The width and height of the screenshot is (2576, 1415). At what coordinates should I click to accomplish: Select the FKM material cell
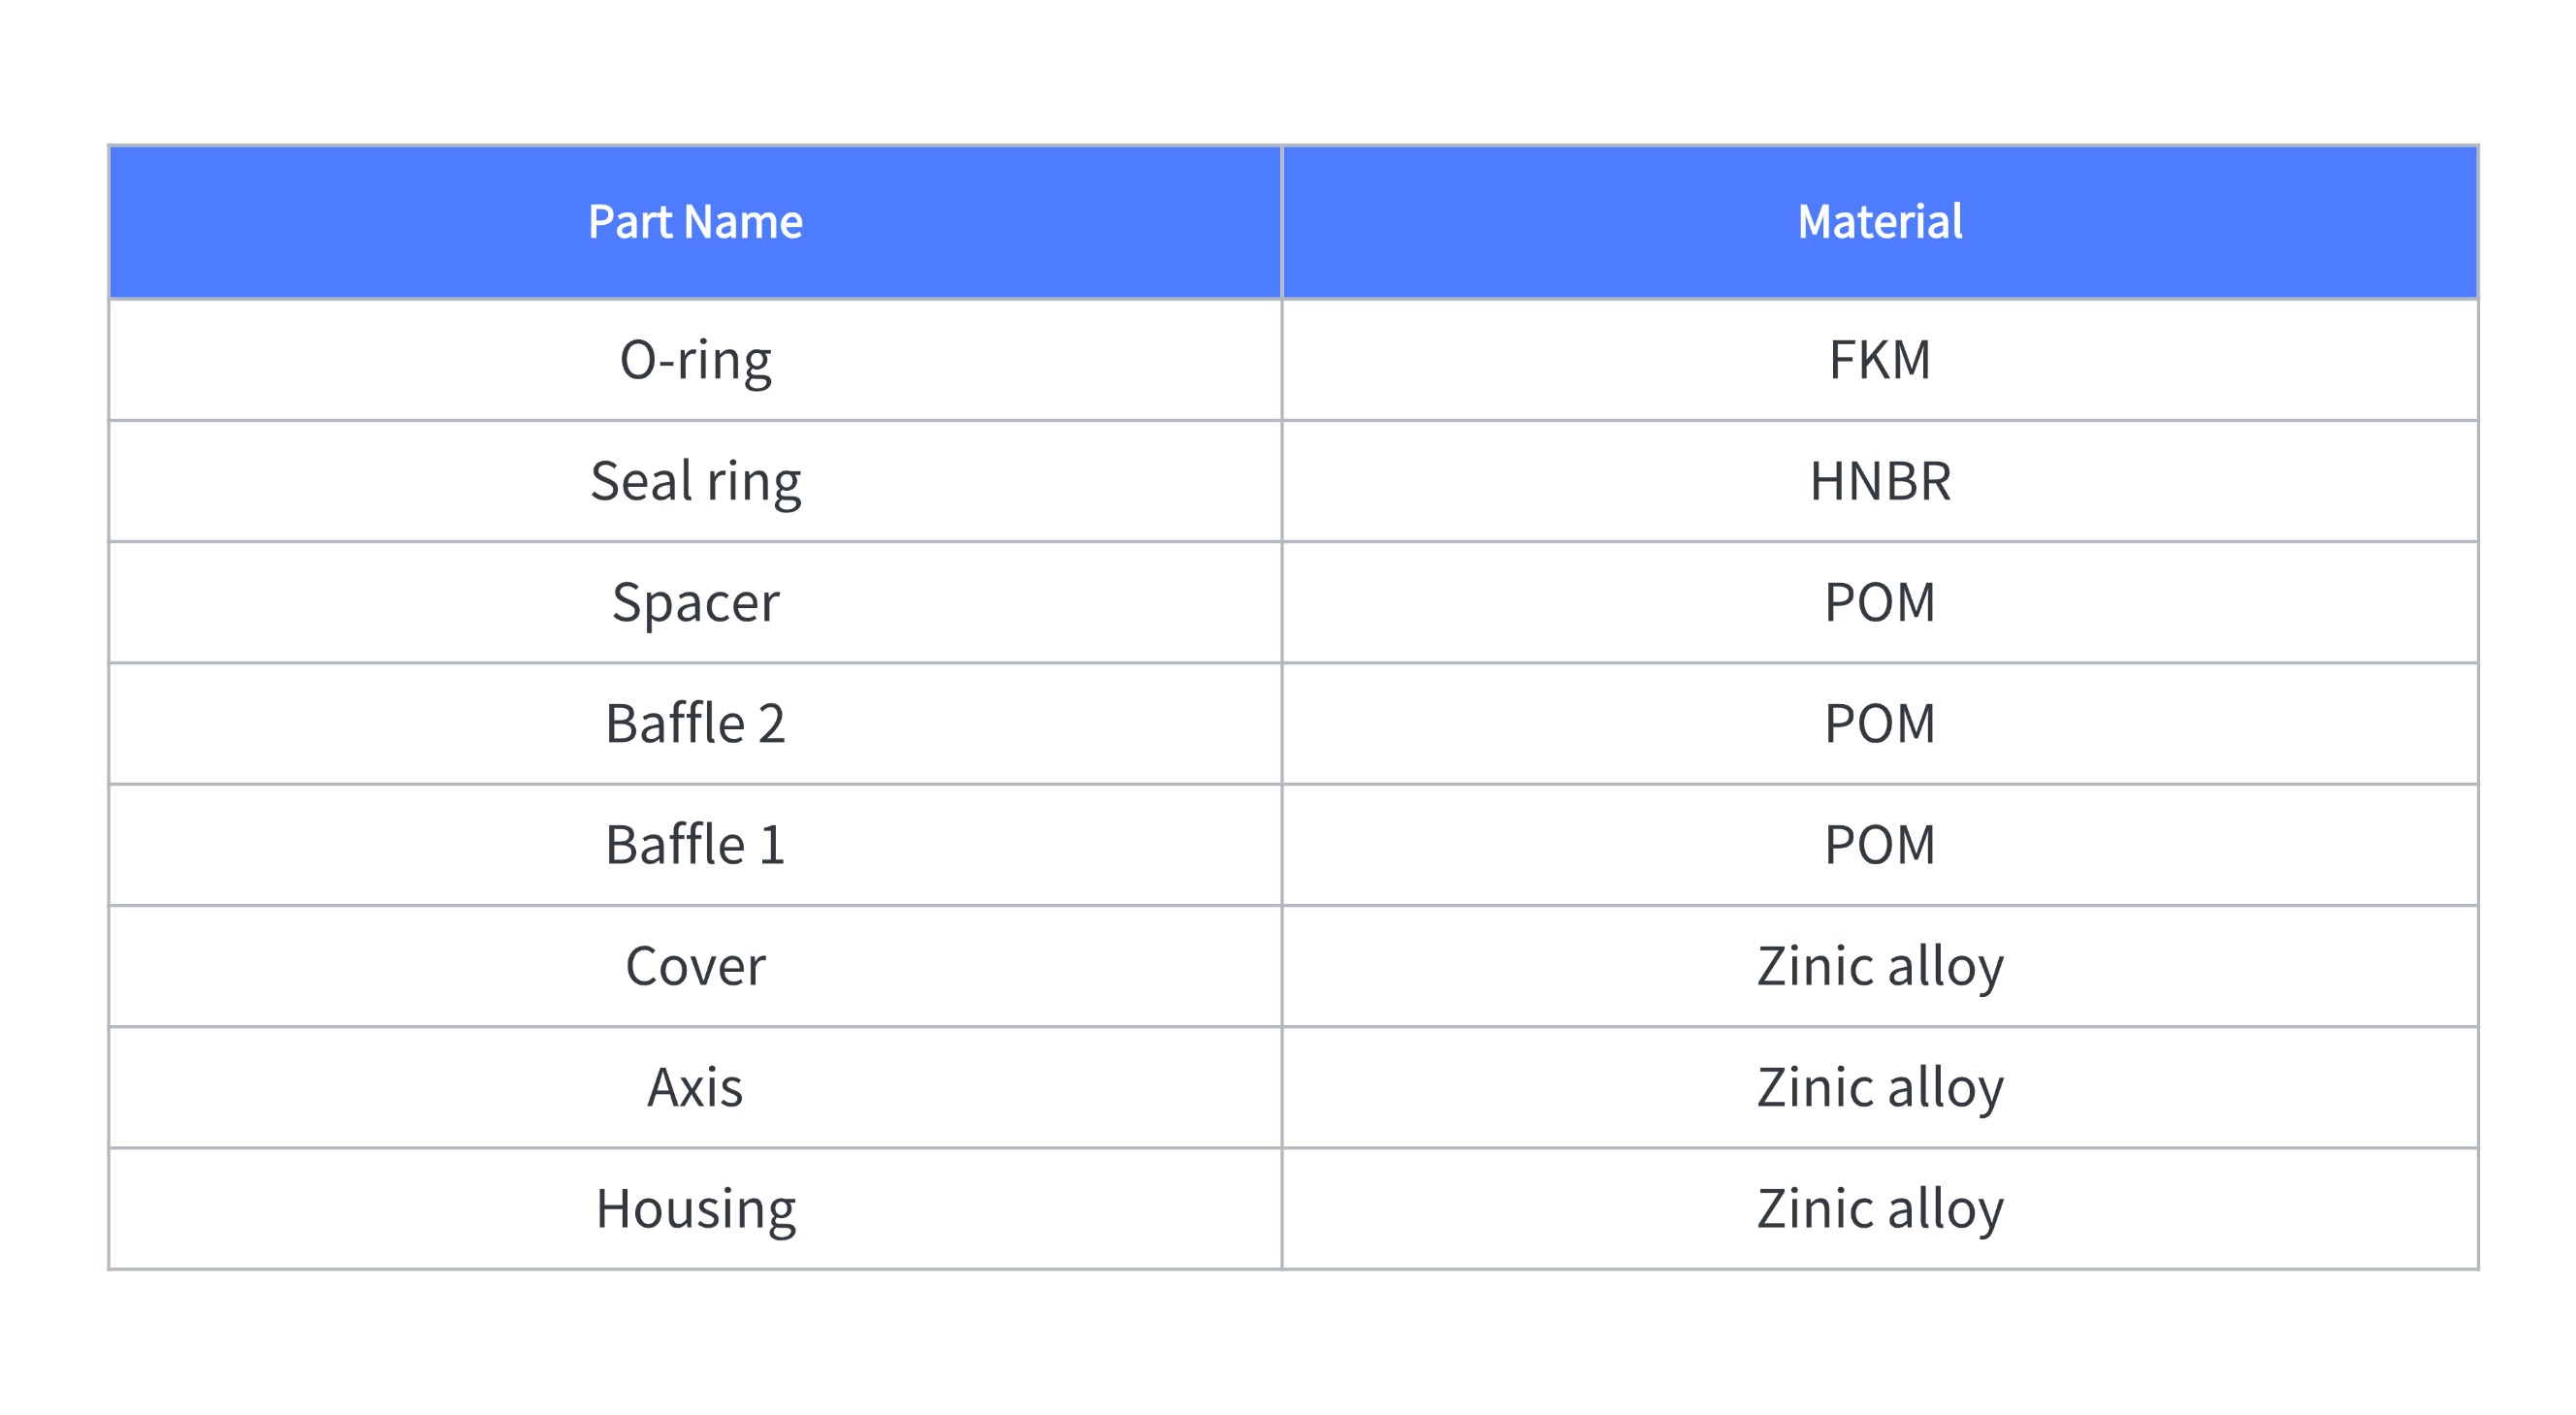pyautogui.click(x=1880, y=360)
